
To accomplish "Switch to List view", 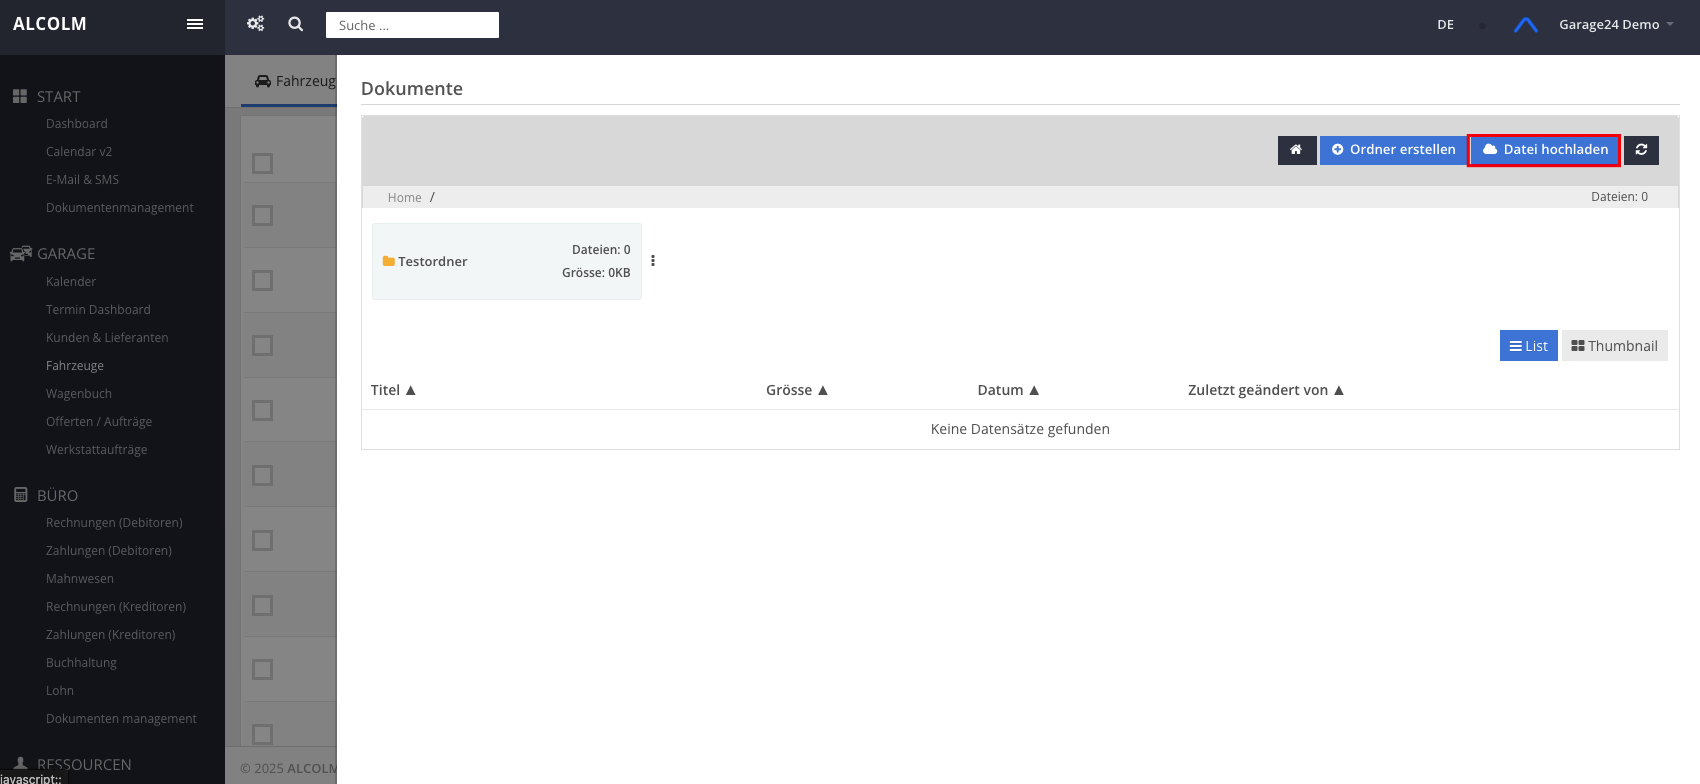I will (x=1528, y=346).
